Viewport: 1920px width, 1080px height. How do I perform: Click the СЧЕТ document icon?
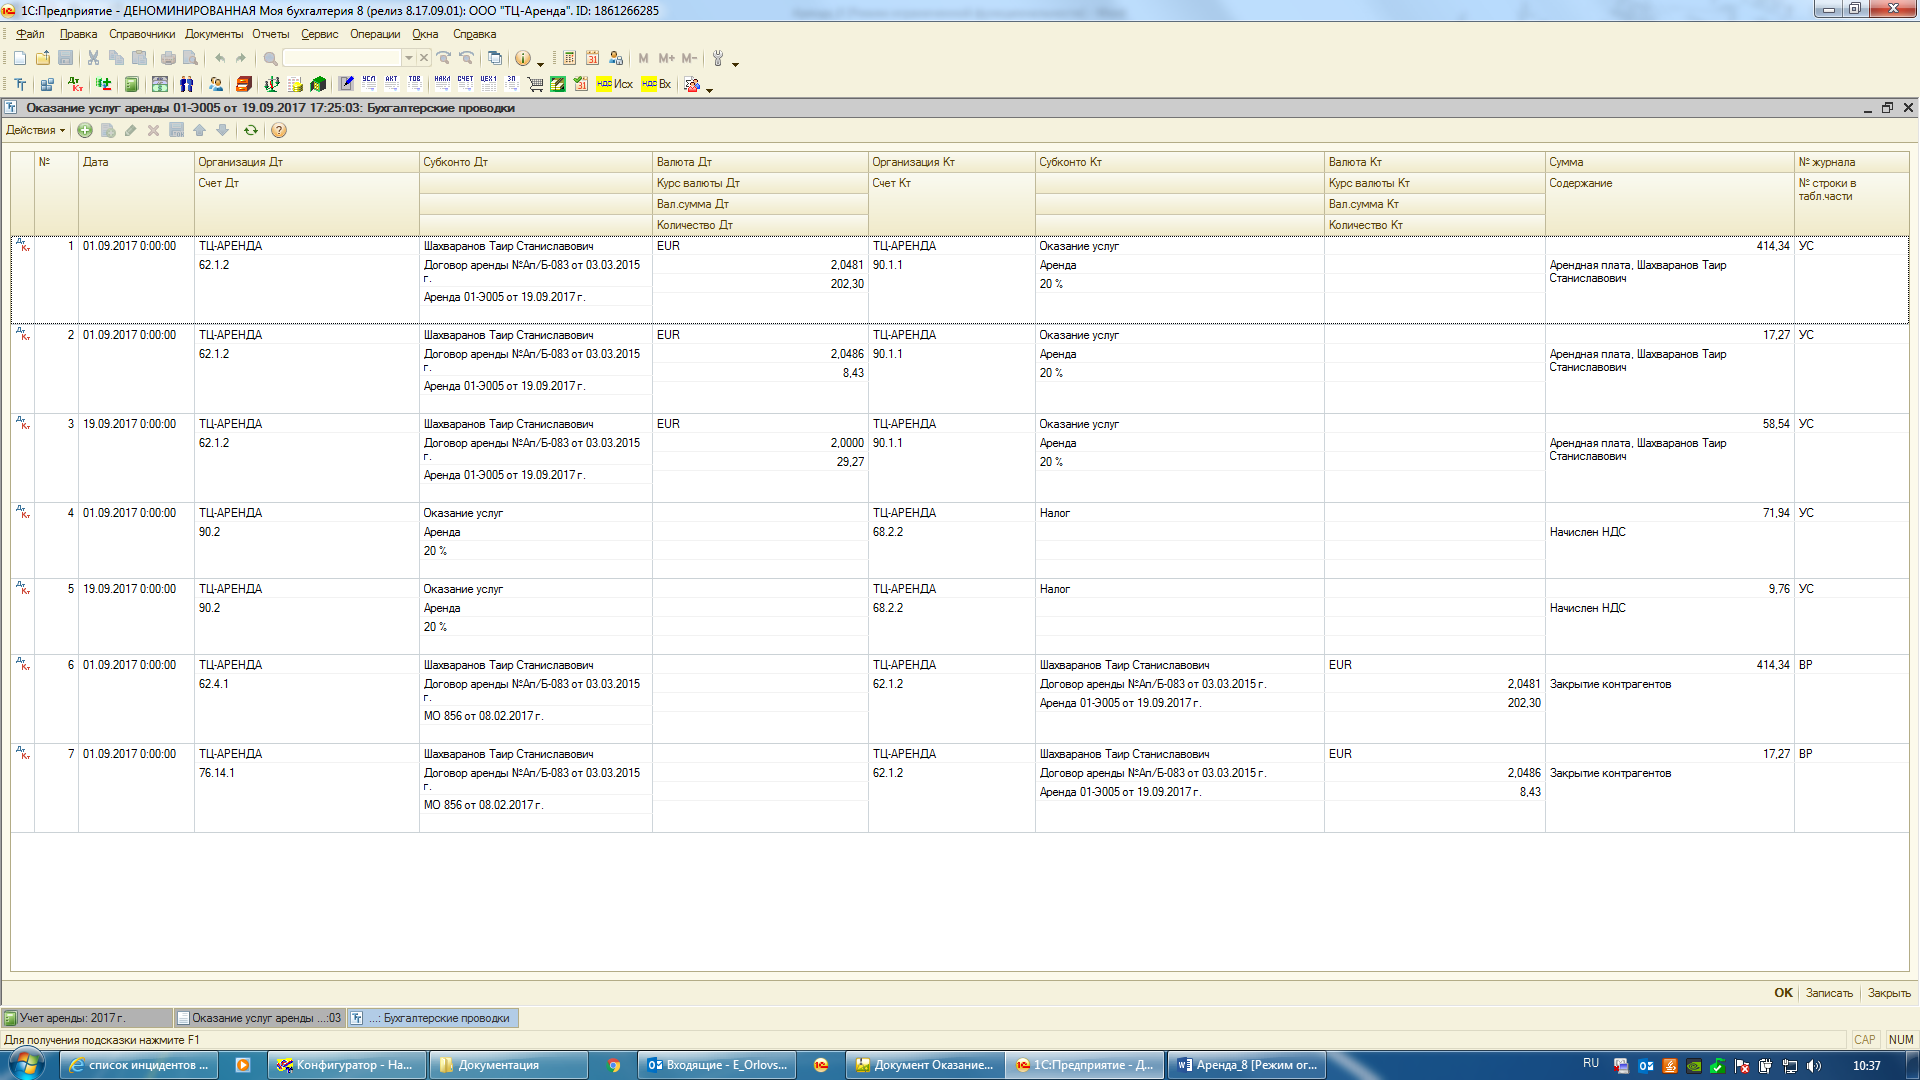465,84
